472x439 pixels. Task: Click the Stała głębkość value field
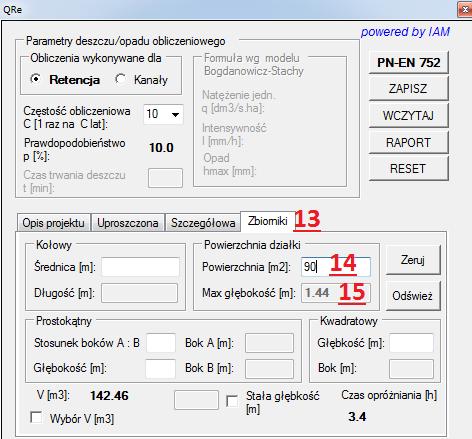(196, 400)
